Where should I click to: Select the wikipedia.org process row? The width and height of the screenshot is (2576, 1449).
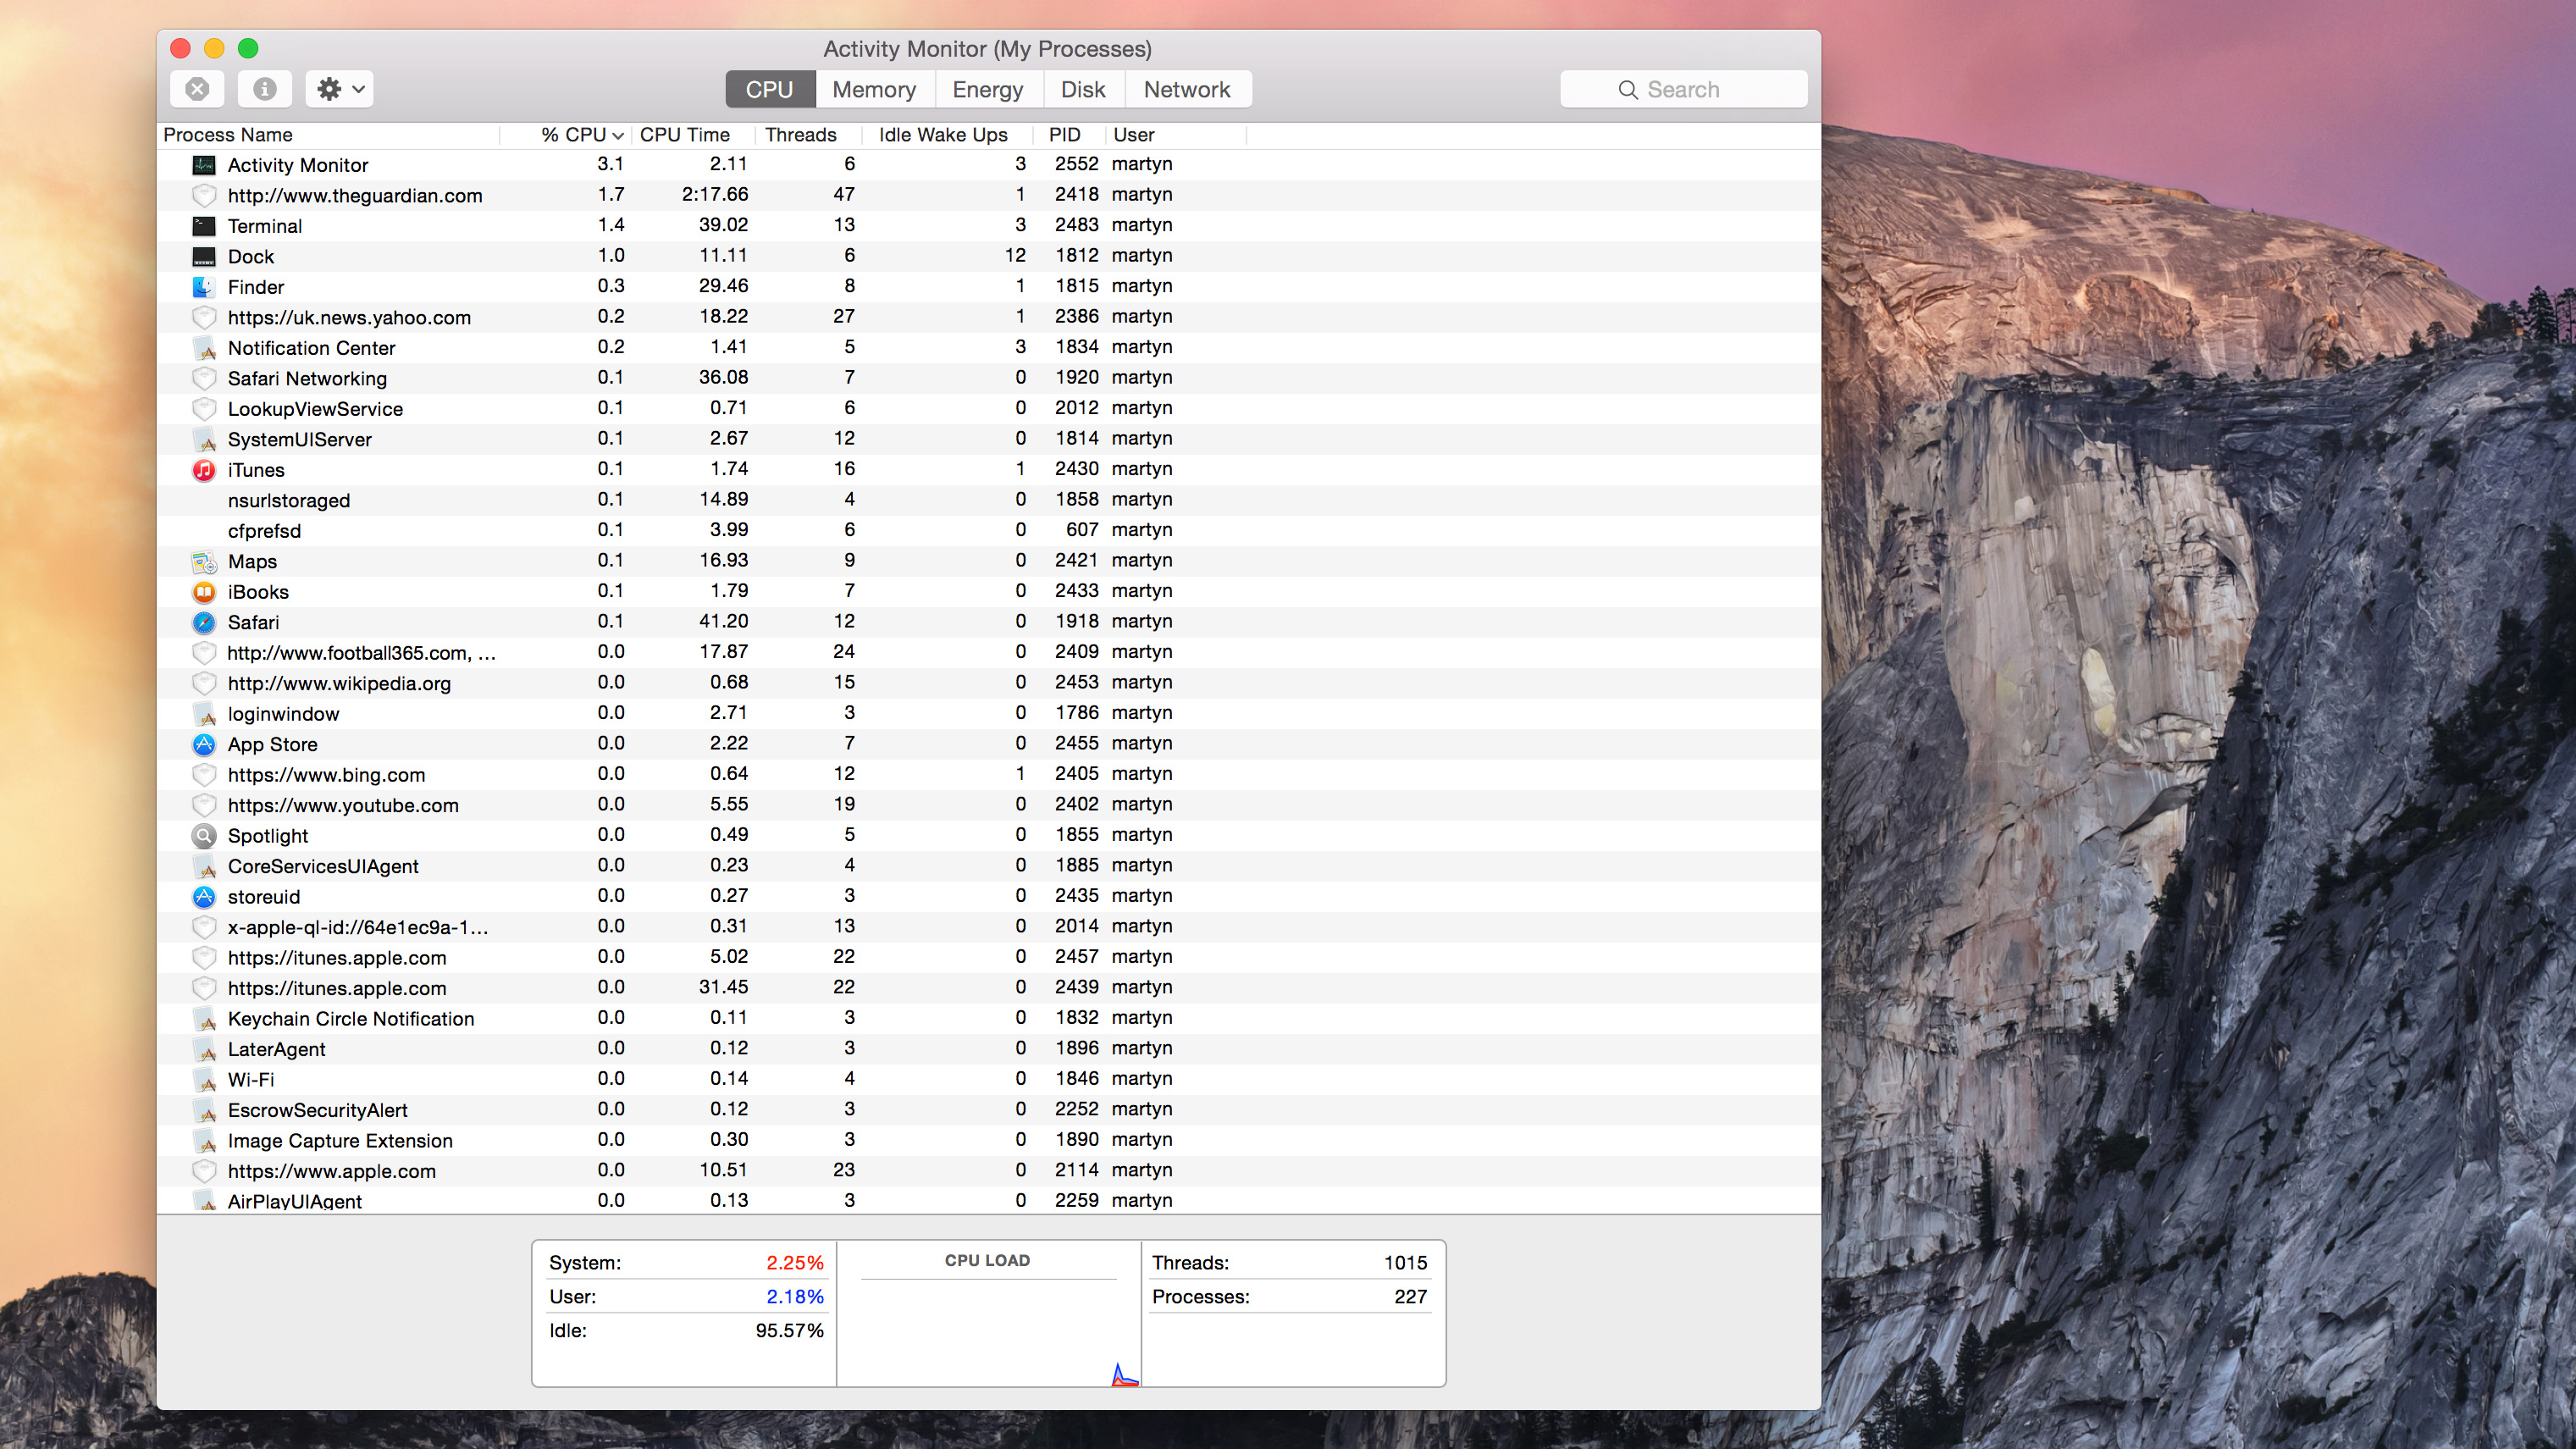pos(988,683)
